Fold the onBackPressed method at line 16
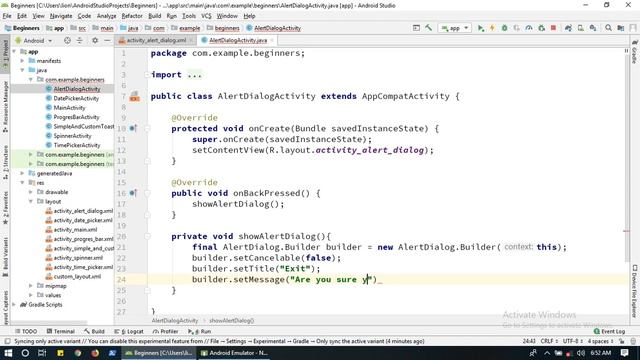Viewport: 640px width, 360px height. 147,193
